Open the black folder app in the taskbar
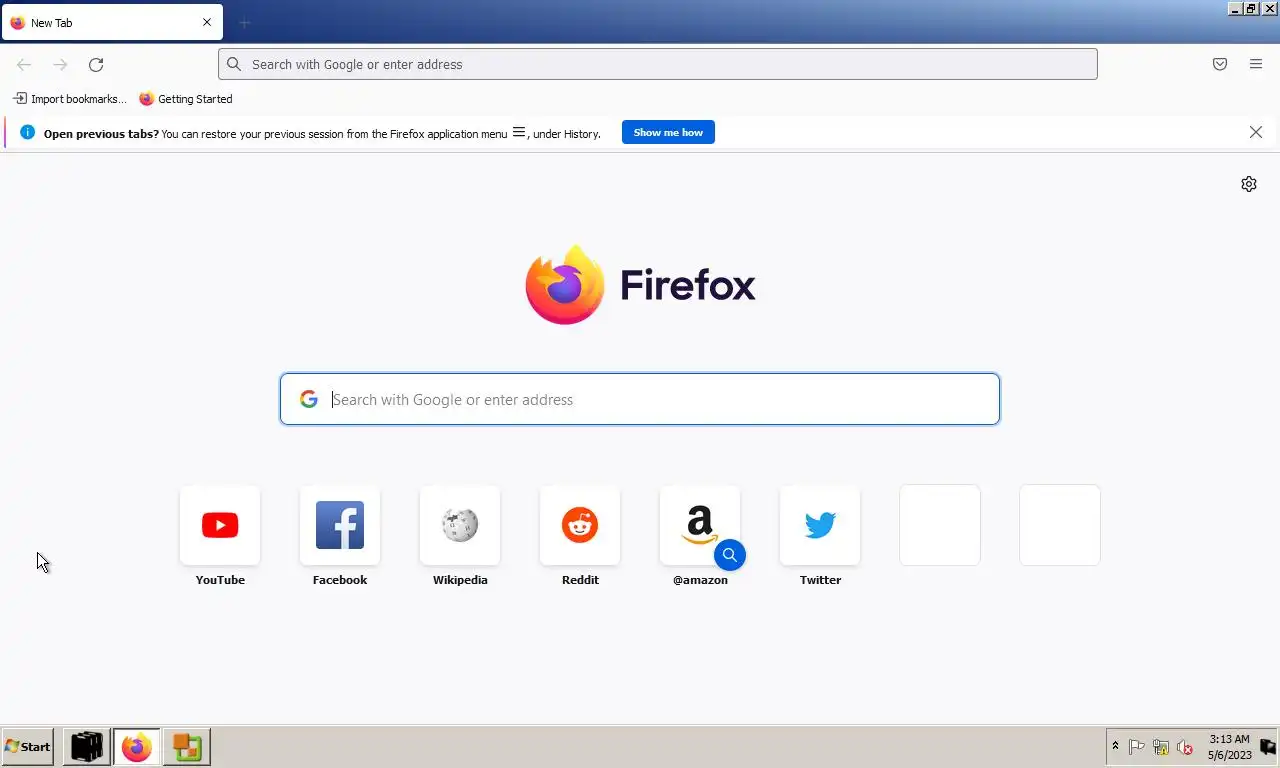This screenshot has width=1280, height=768. coord(87,747)
